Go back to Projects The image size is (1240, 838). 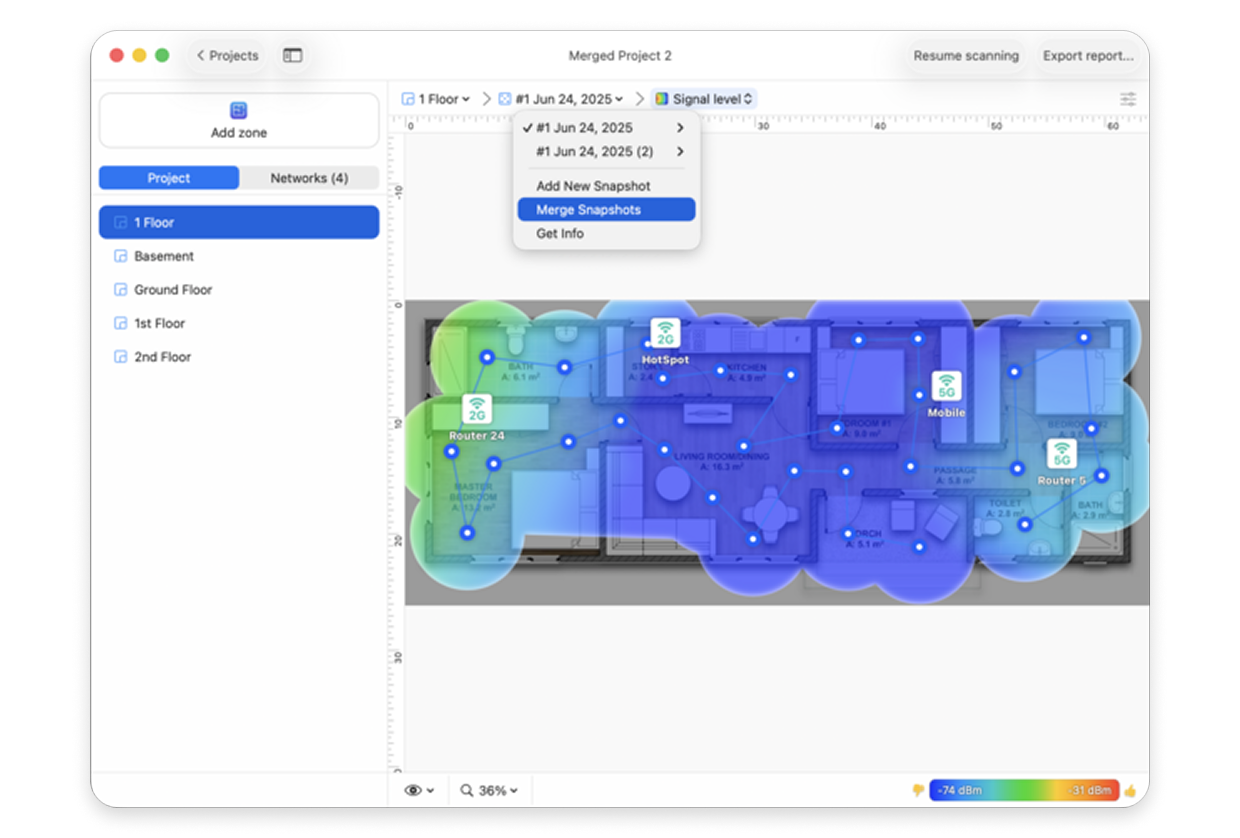click(x=227, y=56)
